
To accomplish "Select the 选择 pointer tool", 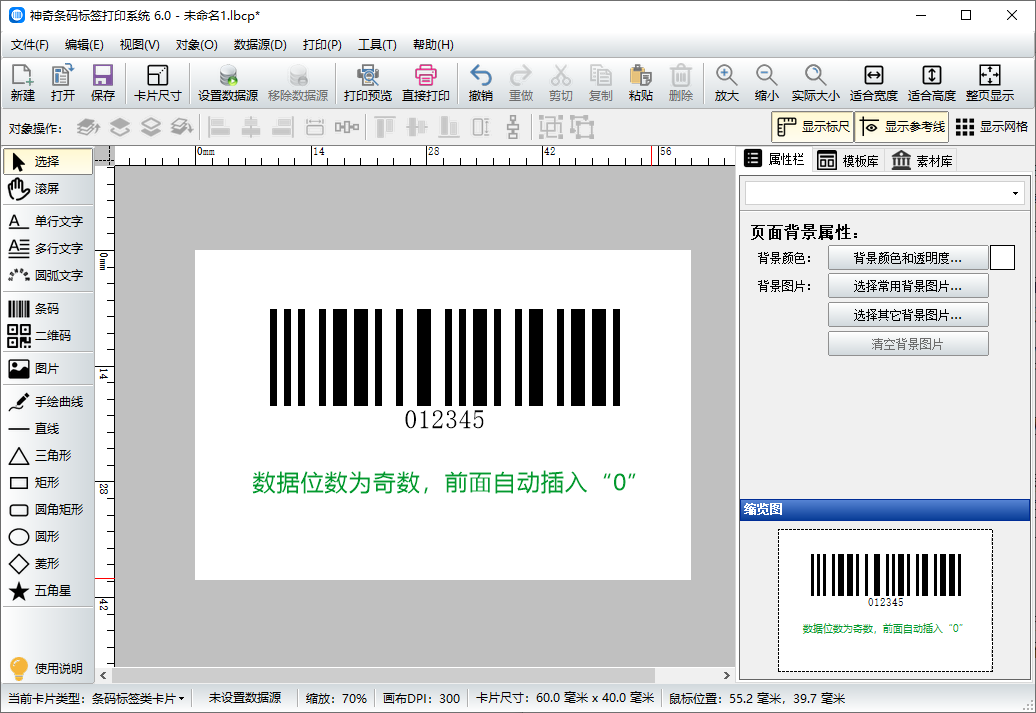I will pyautogui.click(x=48, y=161).
